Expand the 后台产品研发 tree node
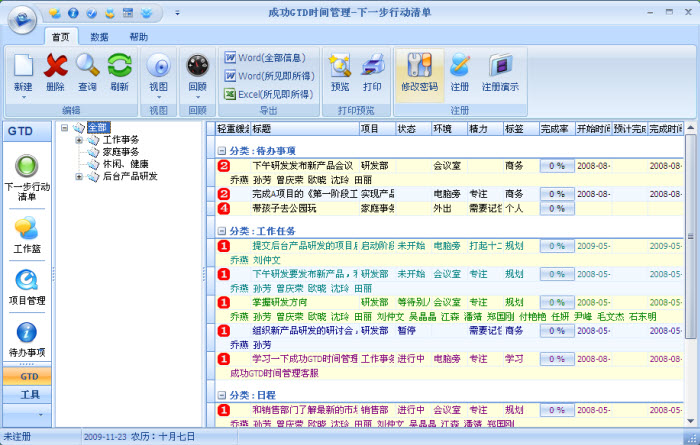 point(79,176)
